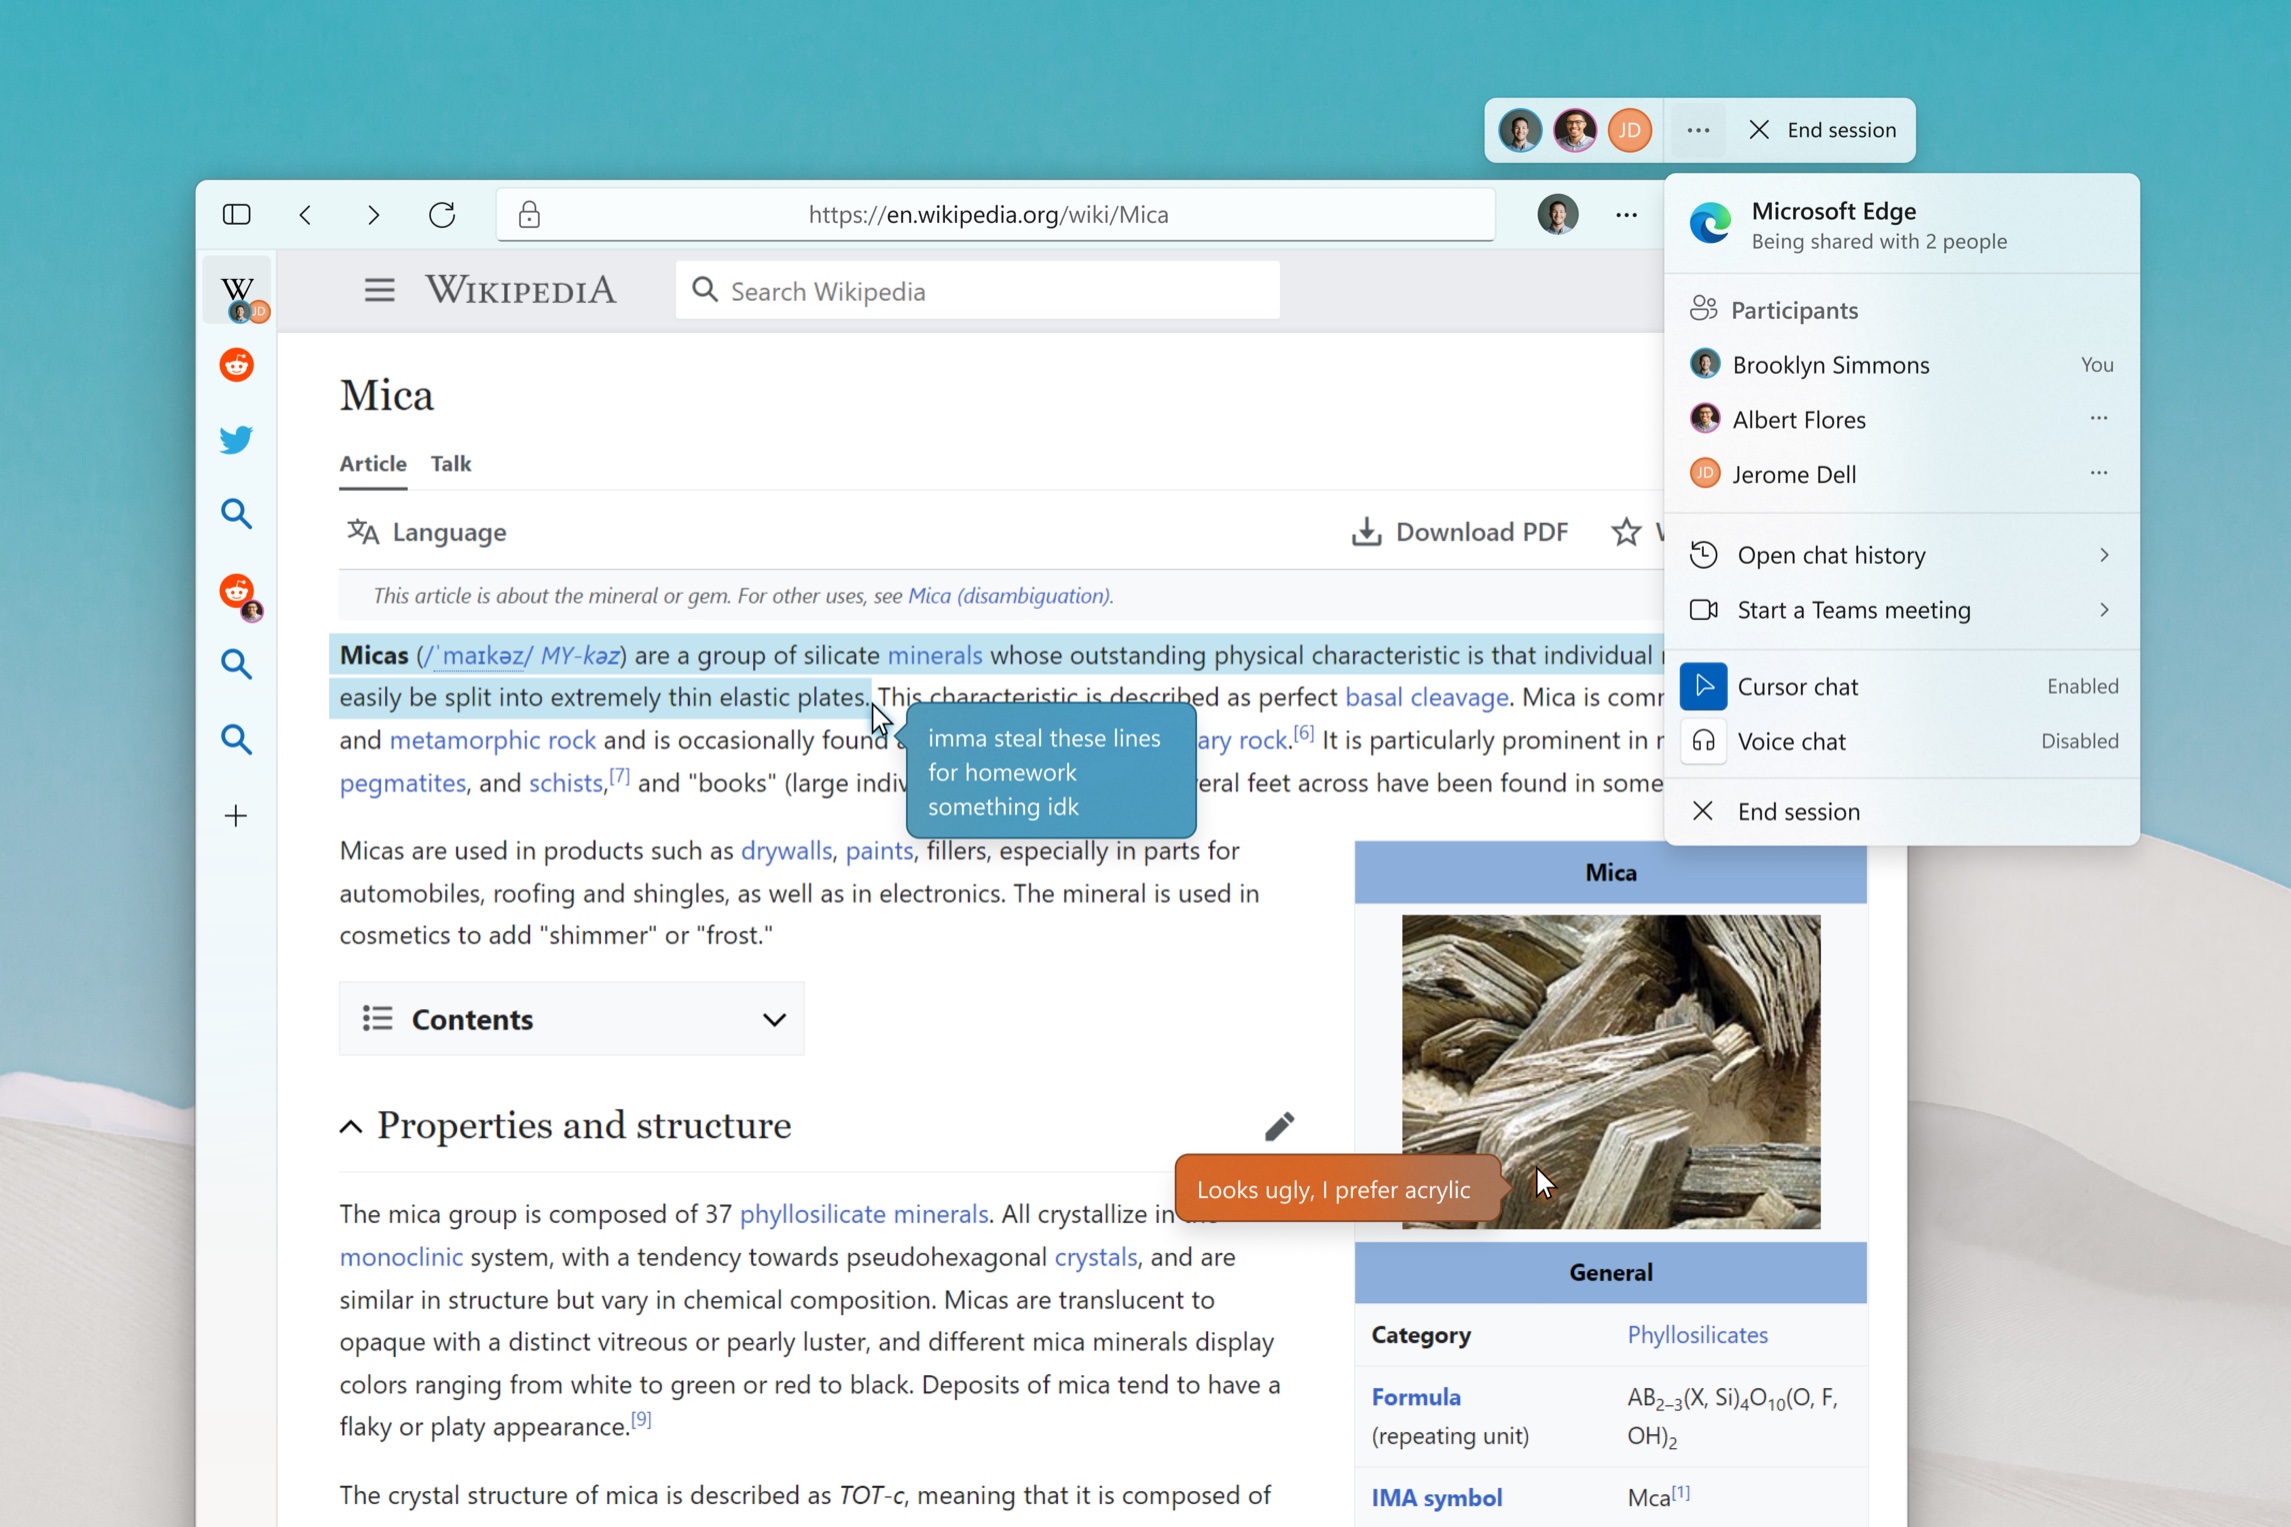Open the crystals link
Viewport: 2291px width, 1527px height.
1096,1257
